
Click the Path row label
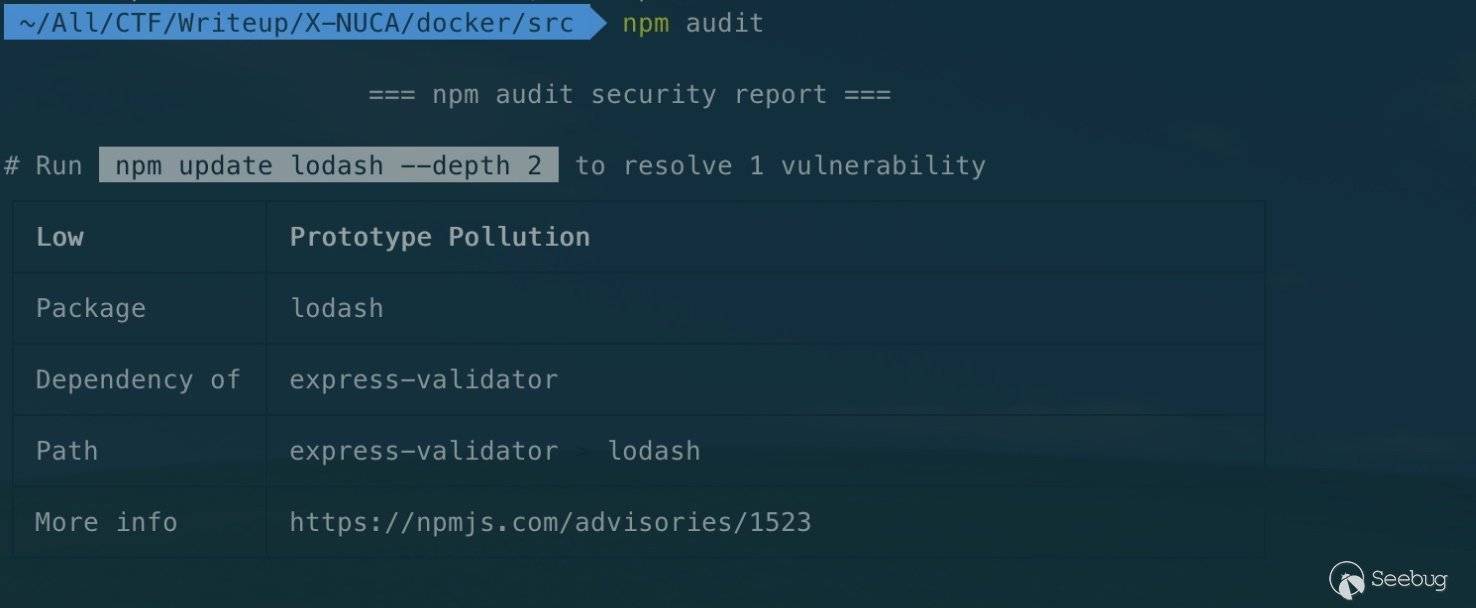pos(67,451)
